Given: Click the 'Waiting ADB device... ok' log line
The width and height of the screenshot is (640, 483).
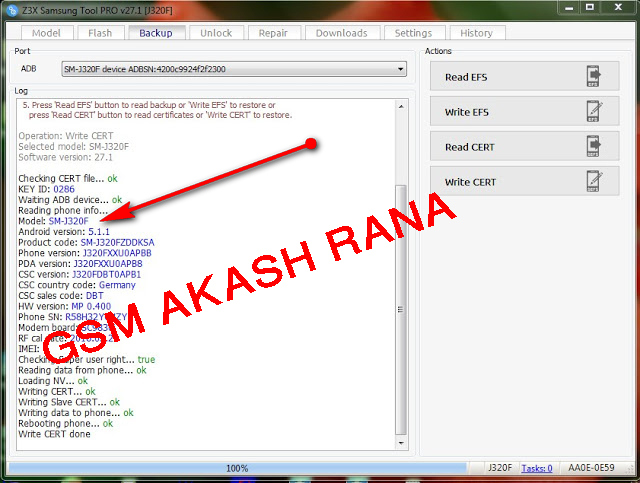Looking at the screenshot, I should tap(70, 200).
